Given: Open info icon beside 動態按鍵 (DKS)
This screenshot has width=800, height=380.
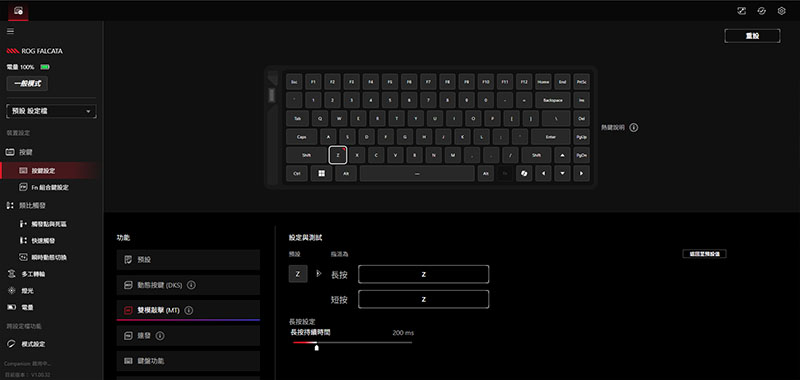Looking at the screenshot, I should click(192, 285).
